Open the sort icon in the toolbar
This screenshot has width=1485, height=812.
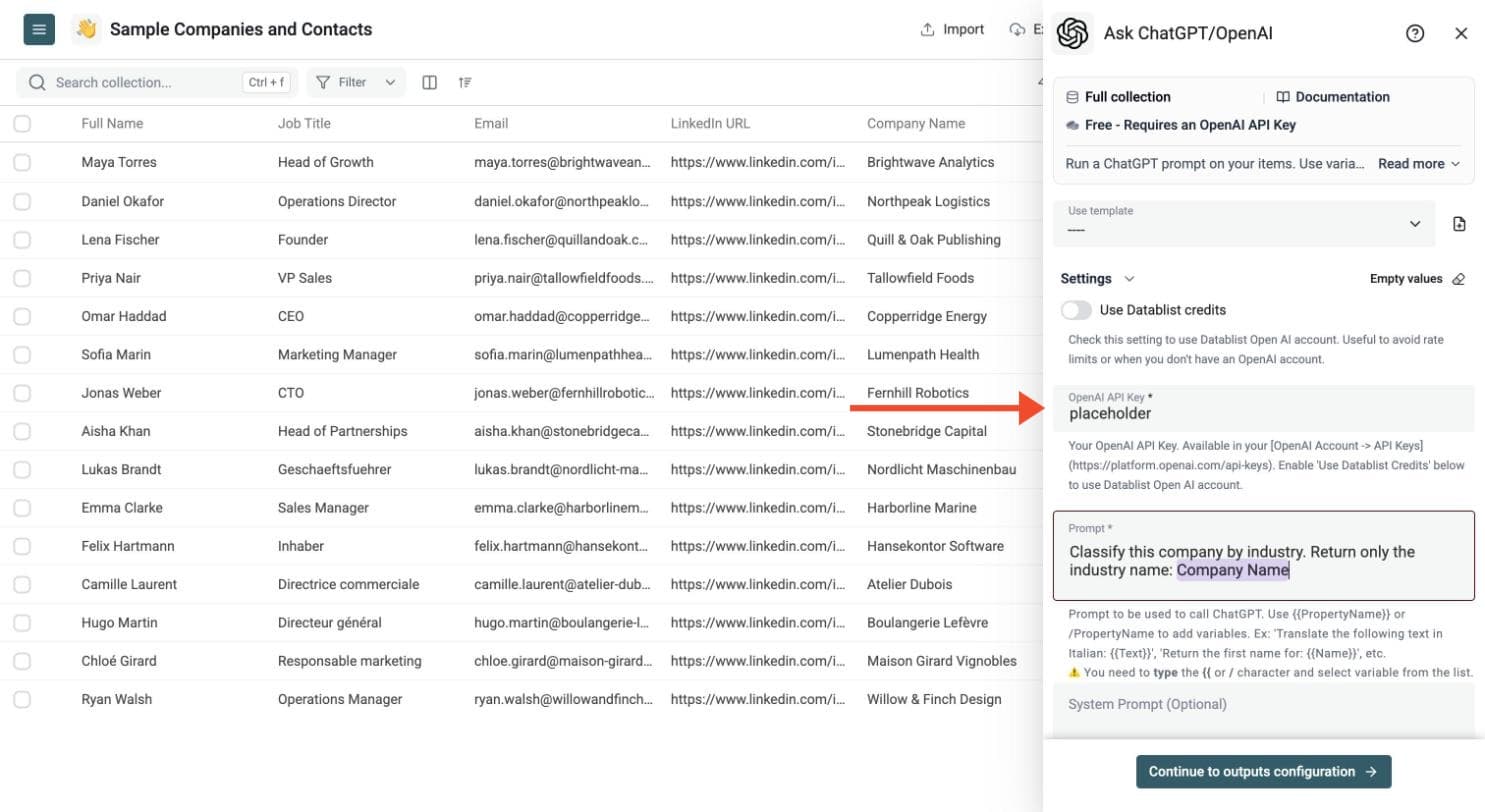coord(465,82)
